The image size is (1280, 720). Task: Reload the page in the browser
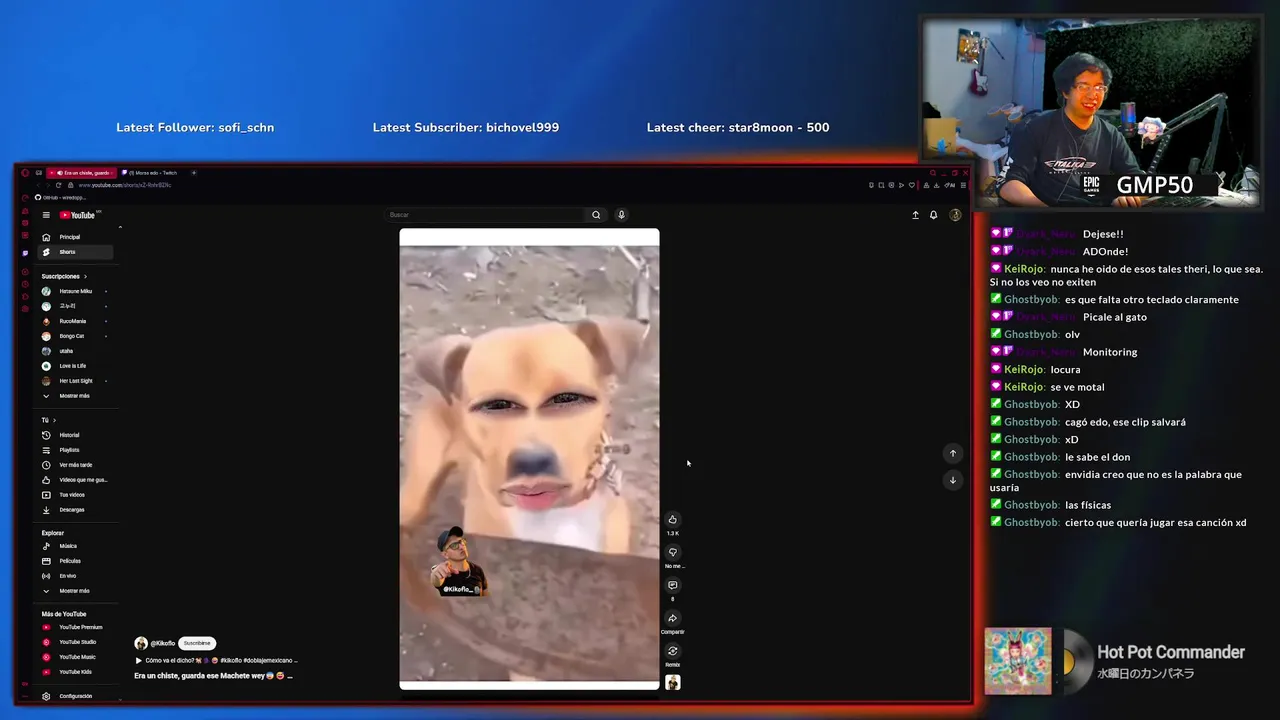(x=58, y=185)
